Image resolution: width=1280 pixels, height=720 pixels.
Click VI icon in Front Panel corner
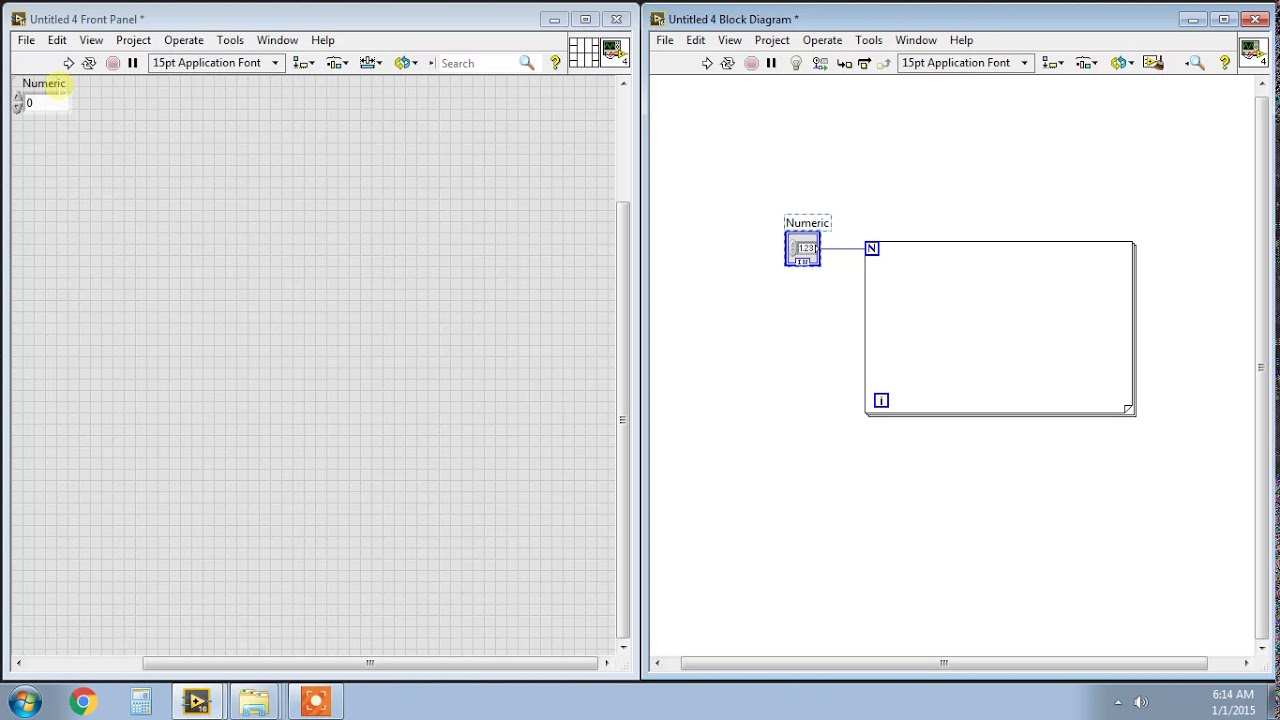tap(614, 53)
